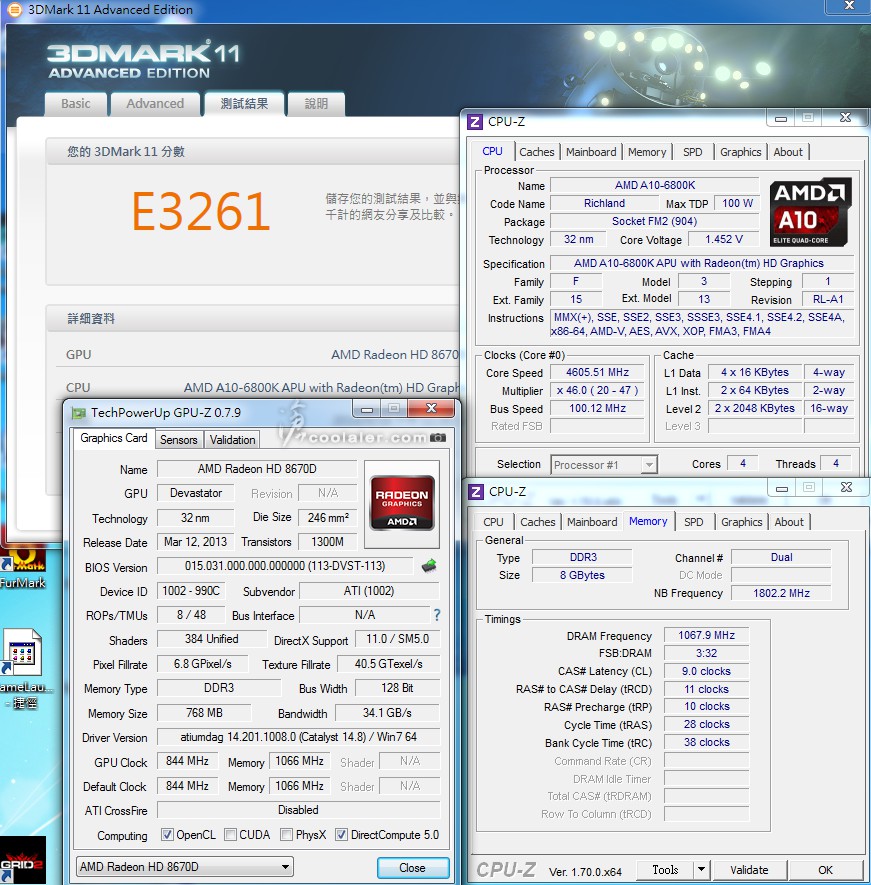The image size is (871, 885).
Task: Click the Multiplier value "x 46.0 ( 20 - 47 )"
Action: point(597,391)
